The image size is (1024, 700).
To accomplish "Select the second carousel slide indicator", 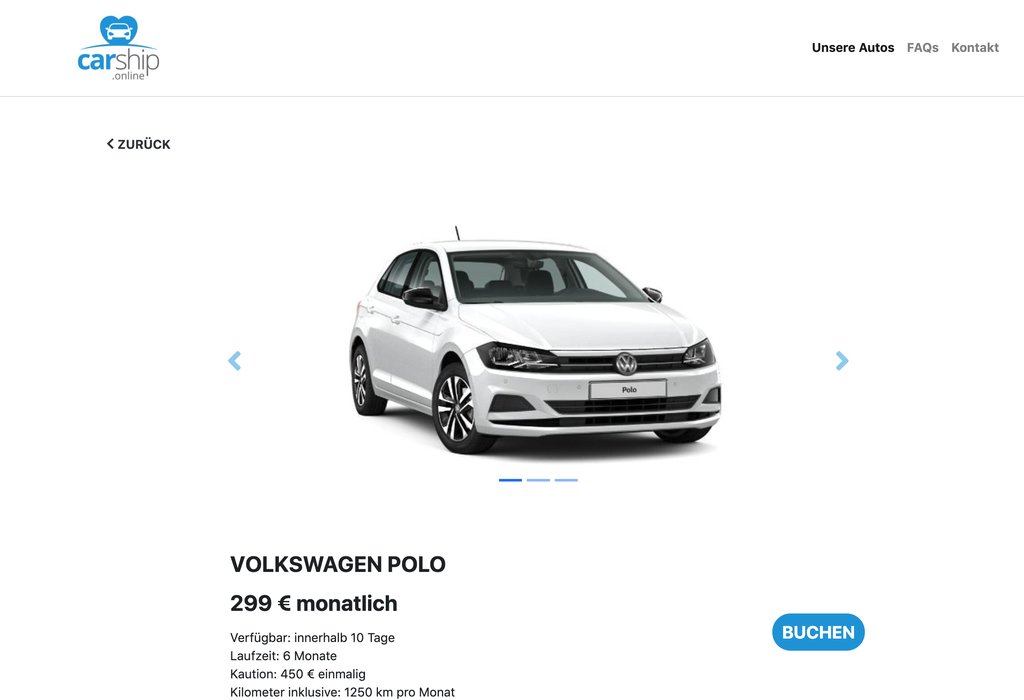I will (538, 480).
